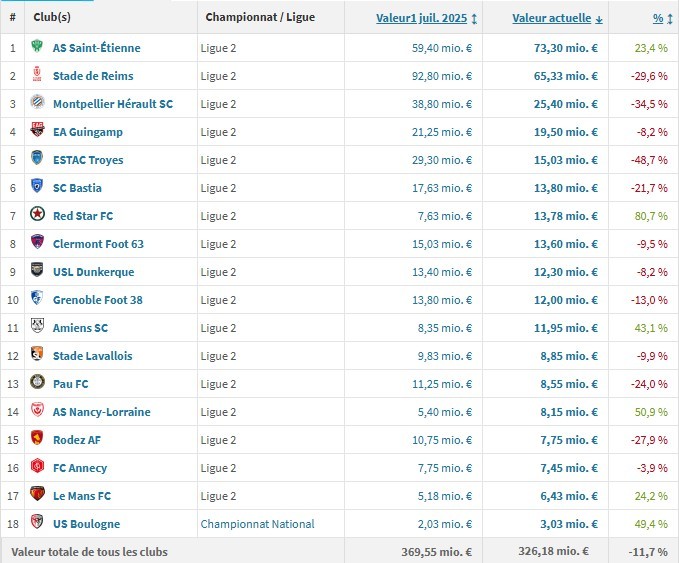This screenshot has height=563, width=679.
Task: Click Red Star FC's 80,7 % change
Action: pos(651,216)
